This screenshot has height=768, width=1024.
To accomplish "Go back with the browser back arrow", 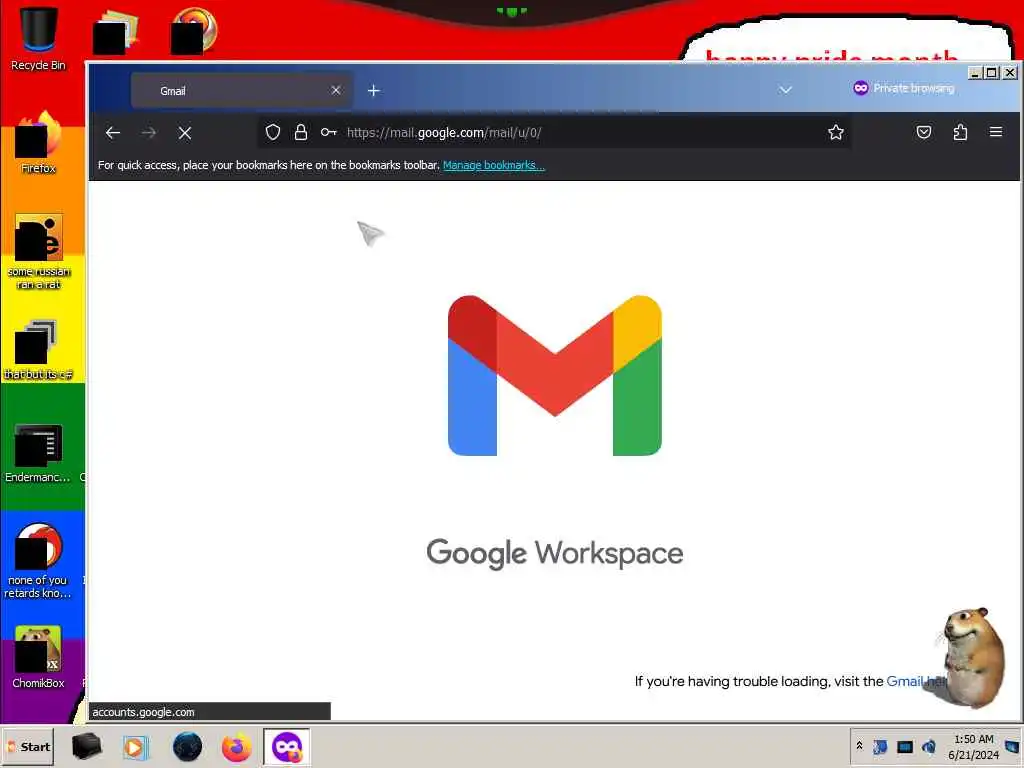I will click(113, 133).
